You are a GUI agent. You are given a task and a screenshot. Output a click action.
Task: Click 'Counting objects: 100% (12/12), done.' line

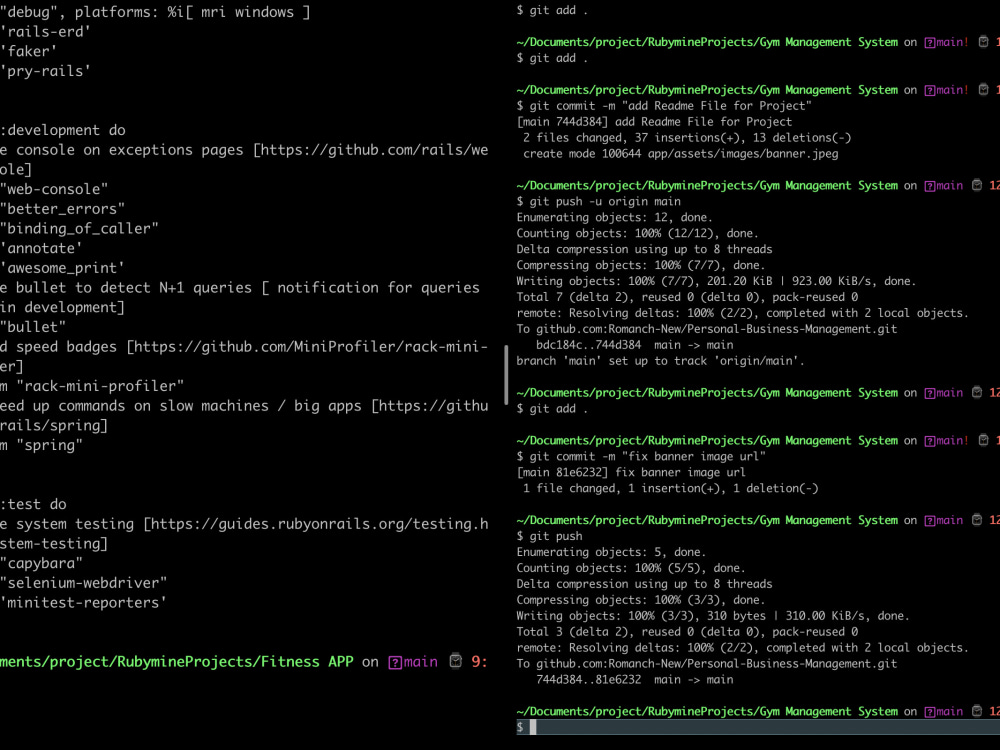click(x=638, y=233)
